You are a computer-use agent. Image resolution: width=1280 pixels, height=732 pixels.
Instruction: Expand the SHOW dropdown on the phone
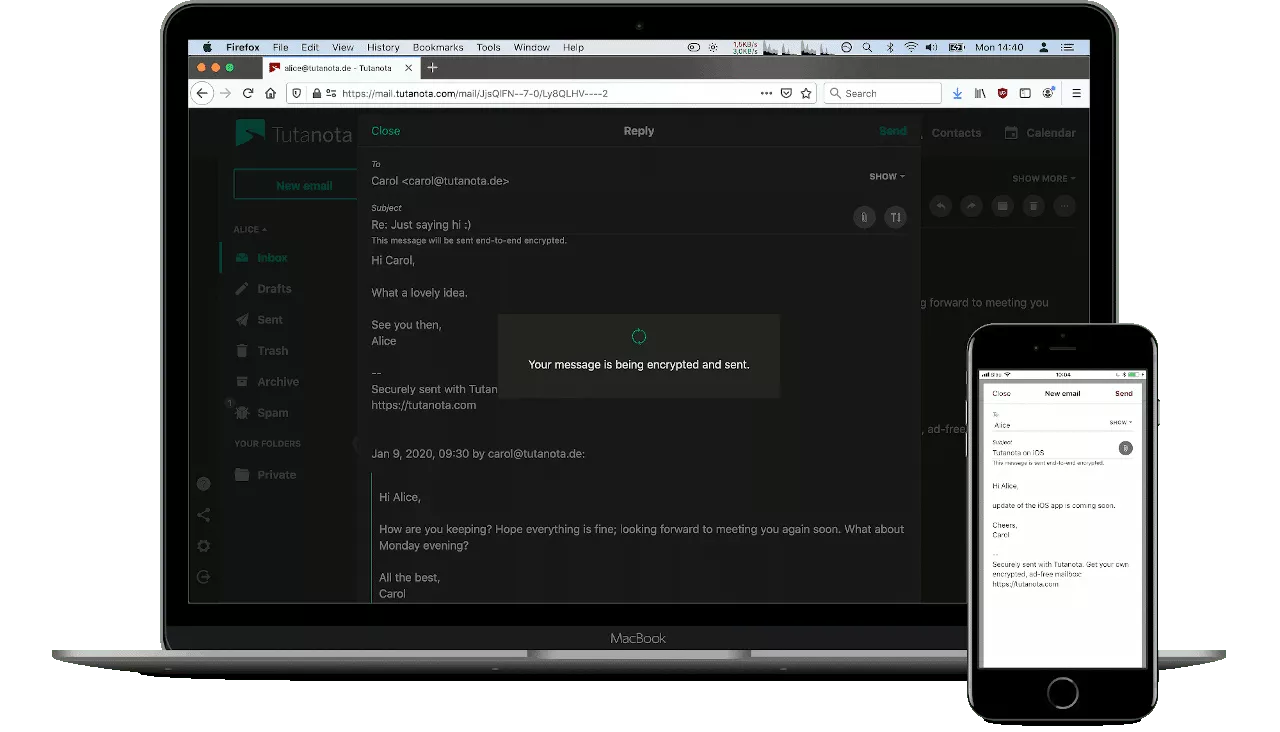(x=1121, y=423)
